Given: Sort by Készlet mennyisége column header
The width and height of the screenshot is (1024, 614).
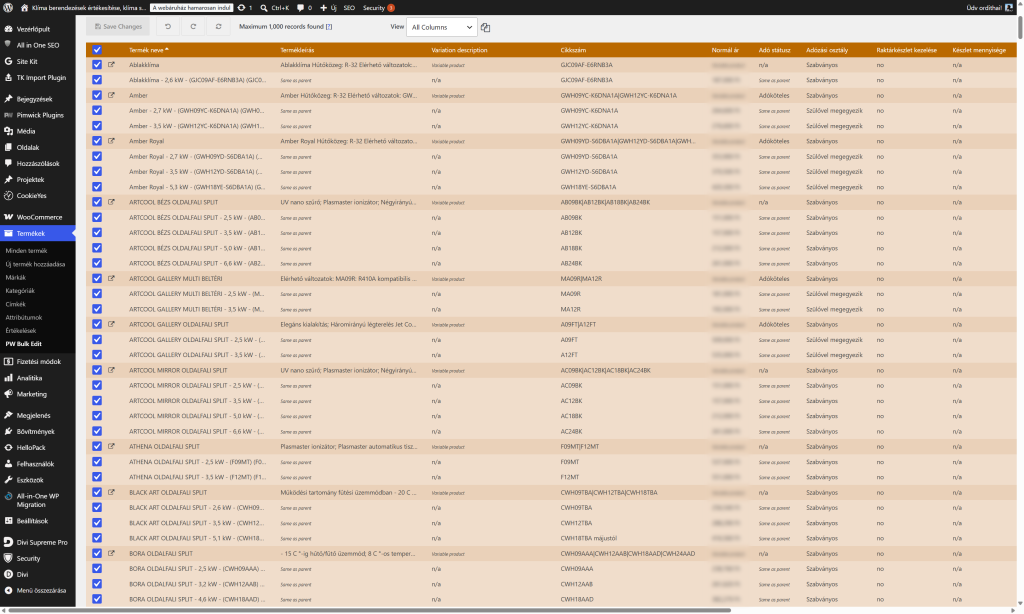Looking at the screenshot, I should (979, 50).
